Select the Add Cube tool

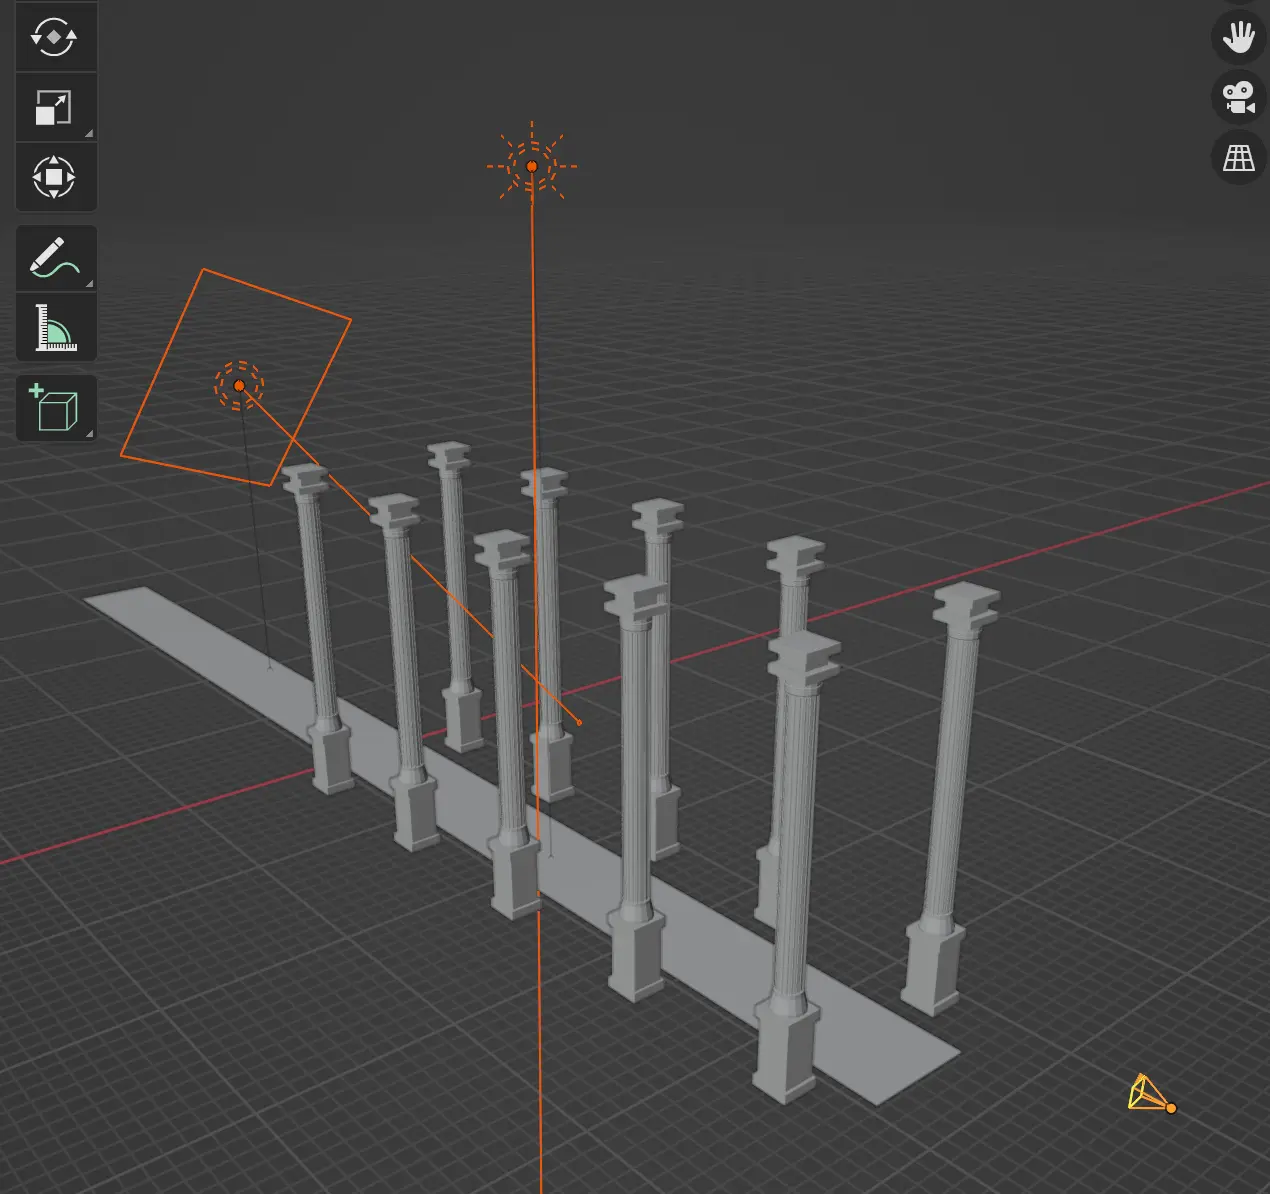(x=55, y=408)
